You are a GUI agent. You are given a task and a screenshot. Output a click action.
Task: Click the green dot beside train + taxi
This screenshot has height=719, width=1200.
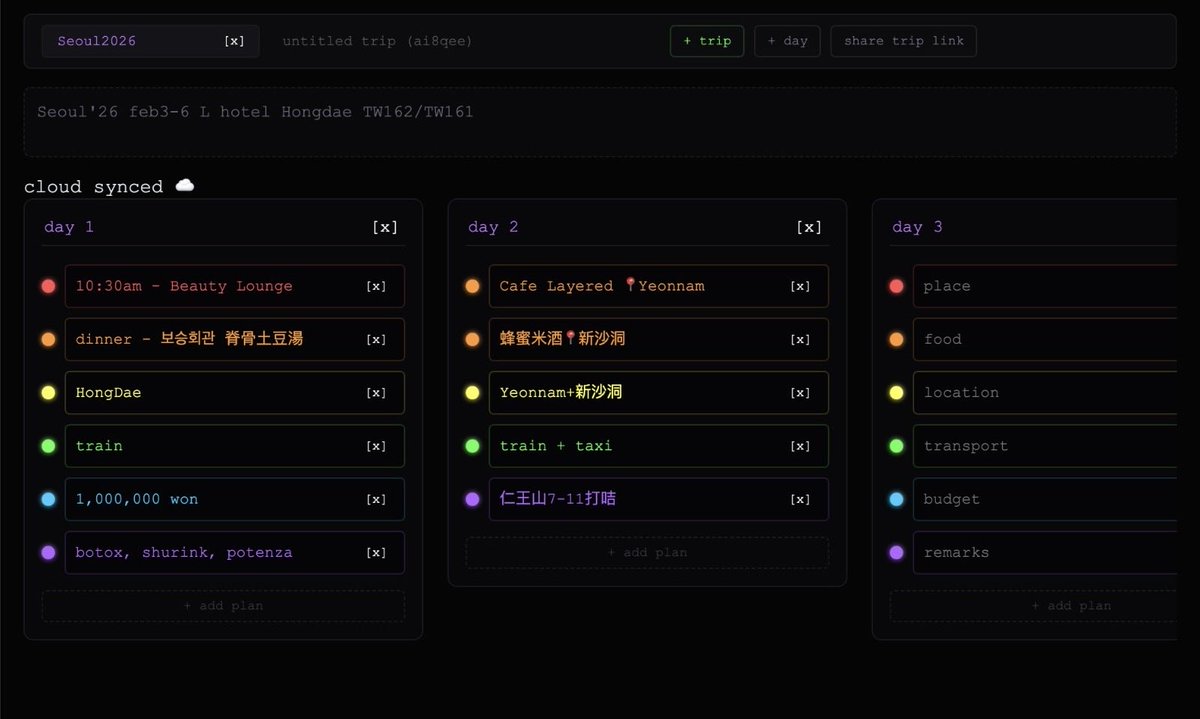point(472,446)
